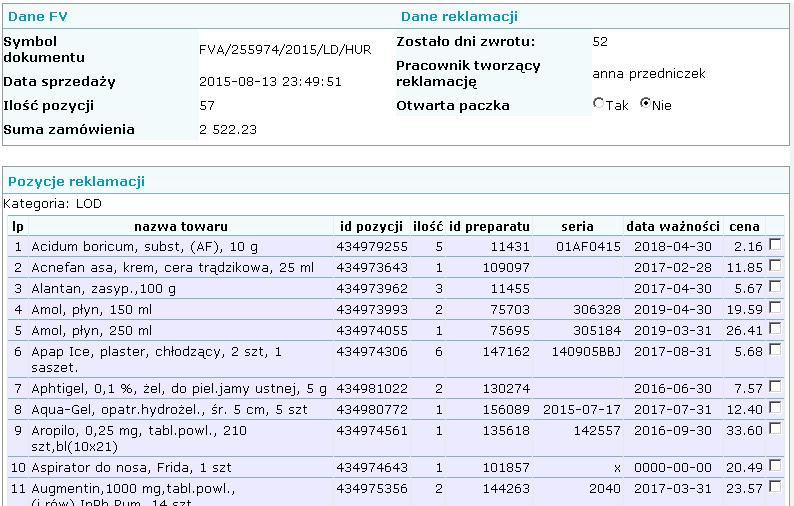Click 'Ilość pozycji' value 57
Viewport: 794px width, 506px height.
(207, 106)
